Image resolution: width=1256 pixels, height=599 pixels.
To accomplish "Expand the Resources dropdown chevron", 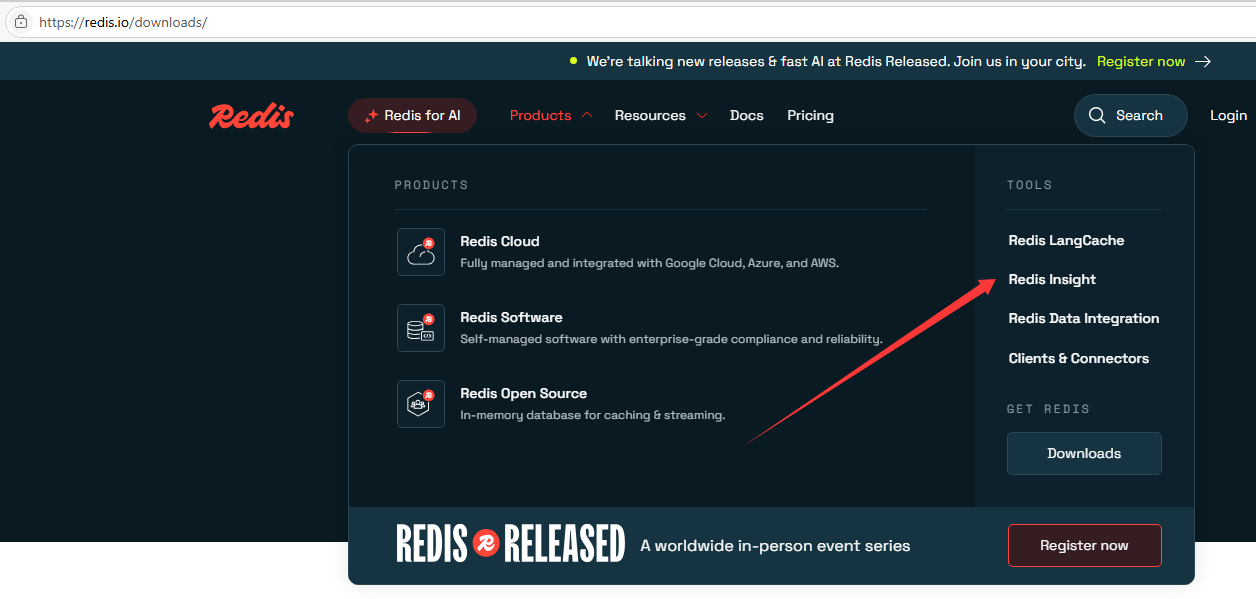I will click(701, 116).
